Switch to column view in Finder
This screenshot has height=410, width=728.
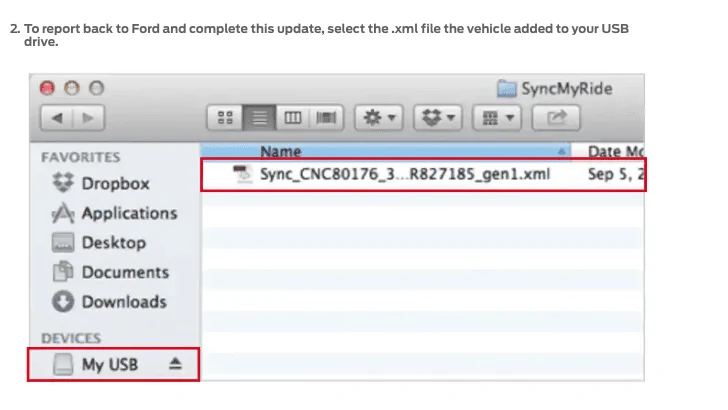point(292,117)
